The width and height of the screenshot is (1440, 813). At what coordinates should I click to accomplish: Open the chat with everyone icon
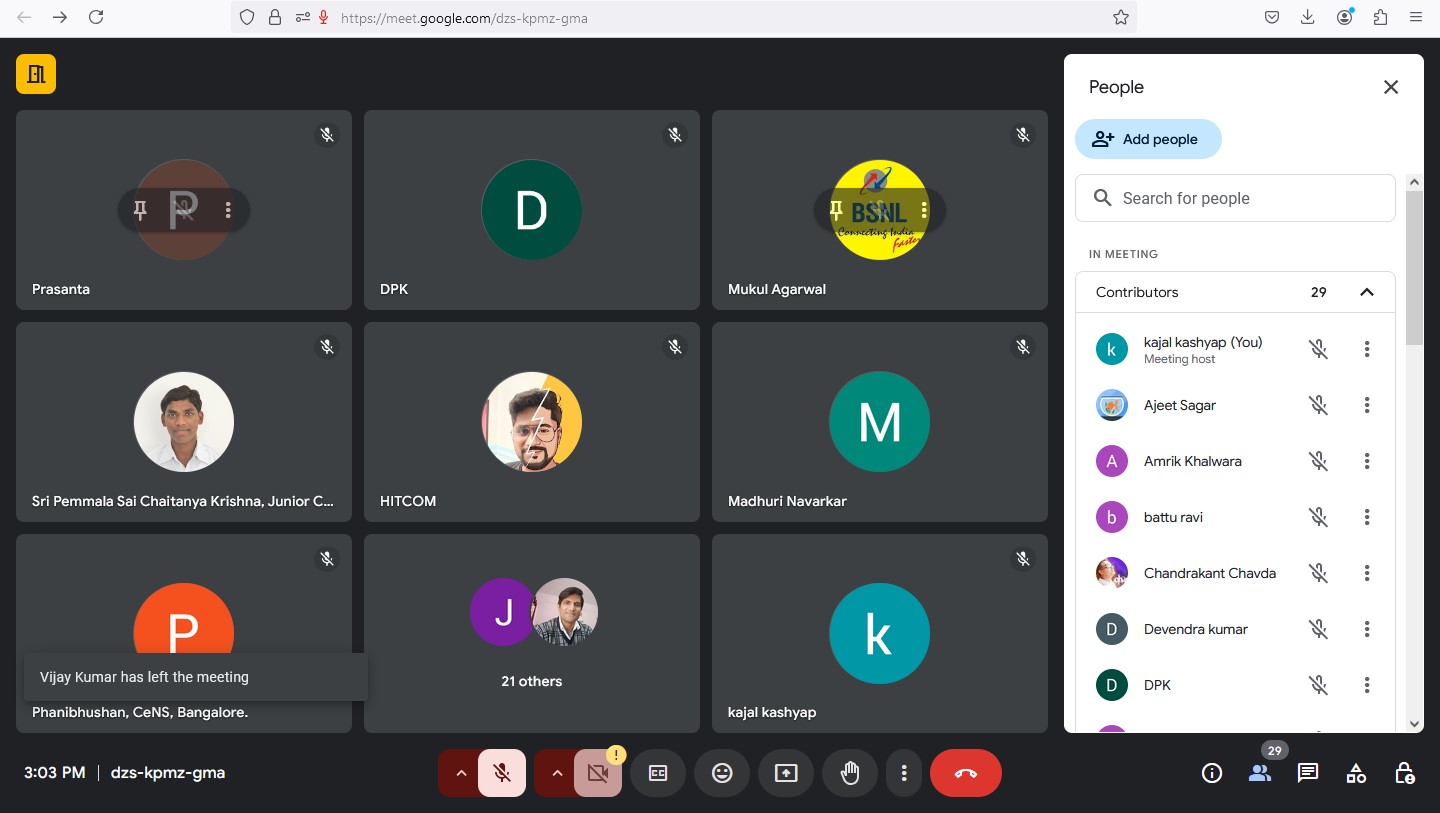[1307, 773]
